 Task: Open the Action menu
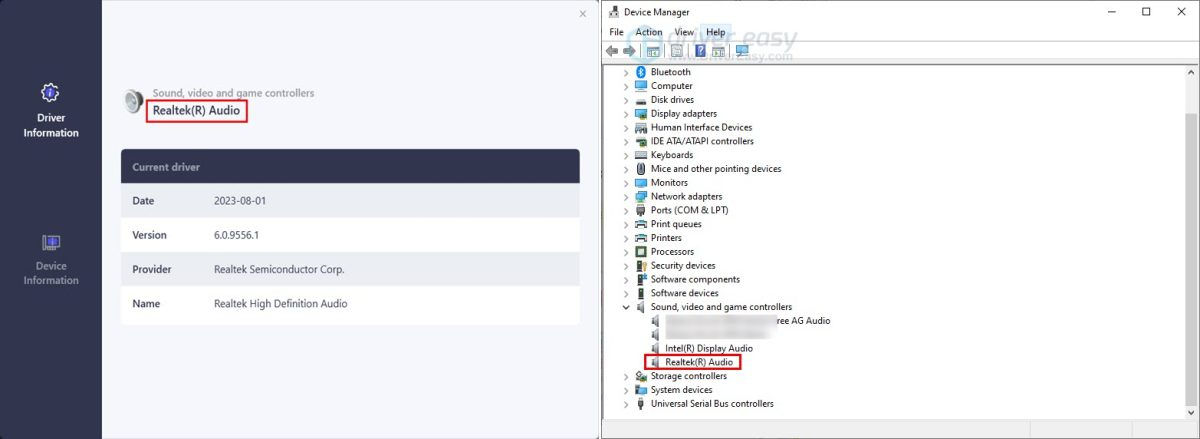649,32
